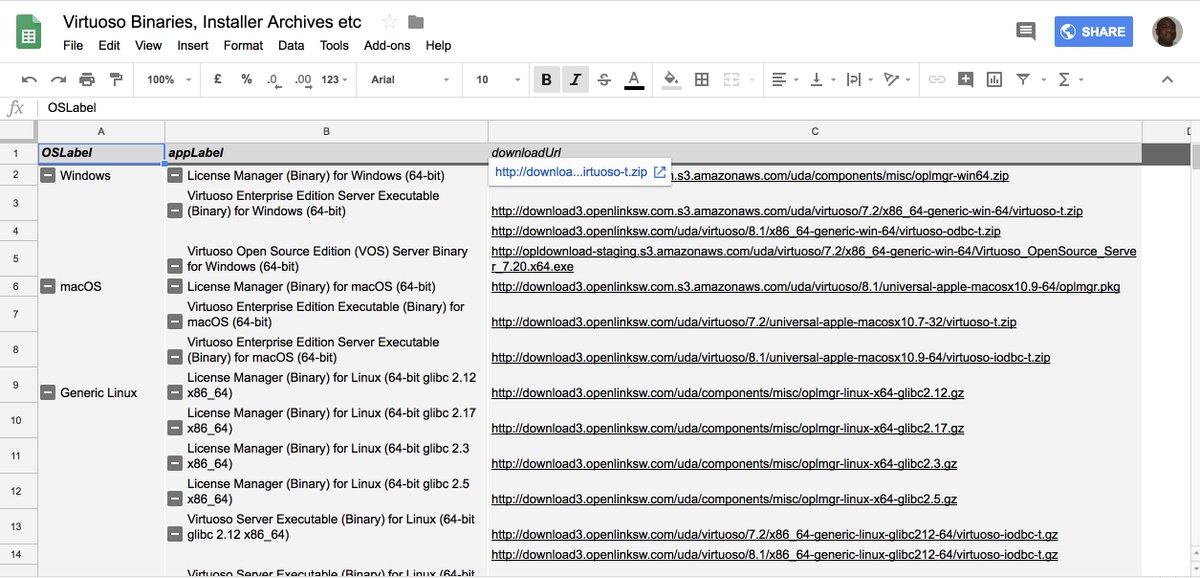Open cell borders tool
The image size is (1200, 578).
[x=702, y=80]
